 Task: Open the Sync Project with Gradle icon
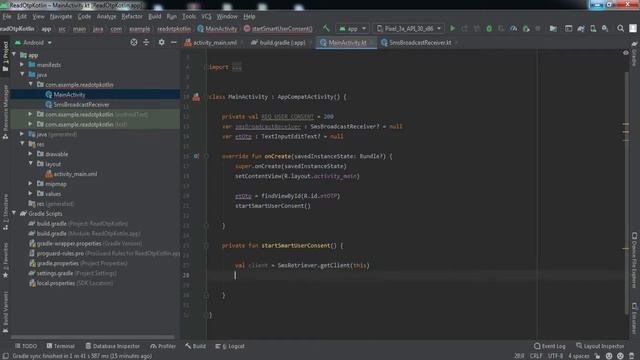[581, 29]
